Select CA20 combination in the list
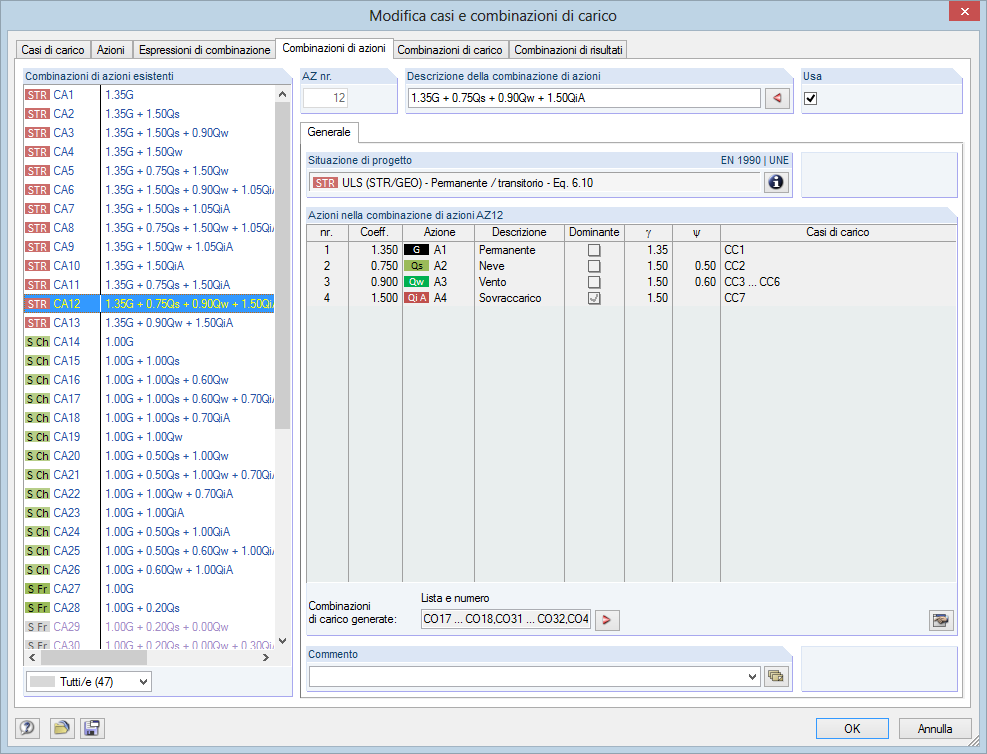The height and width of the screenshot is (754, 987). (149, 456)
